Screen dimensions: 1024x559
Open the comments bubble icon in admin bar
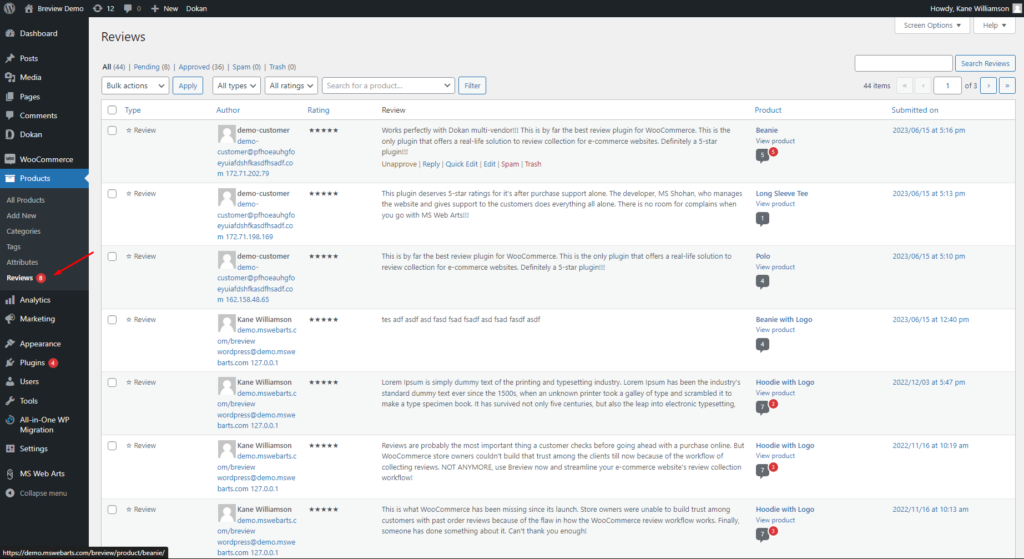128,8
